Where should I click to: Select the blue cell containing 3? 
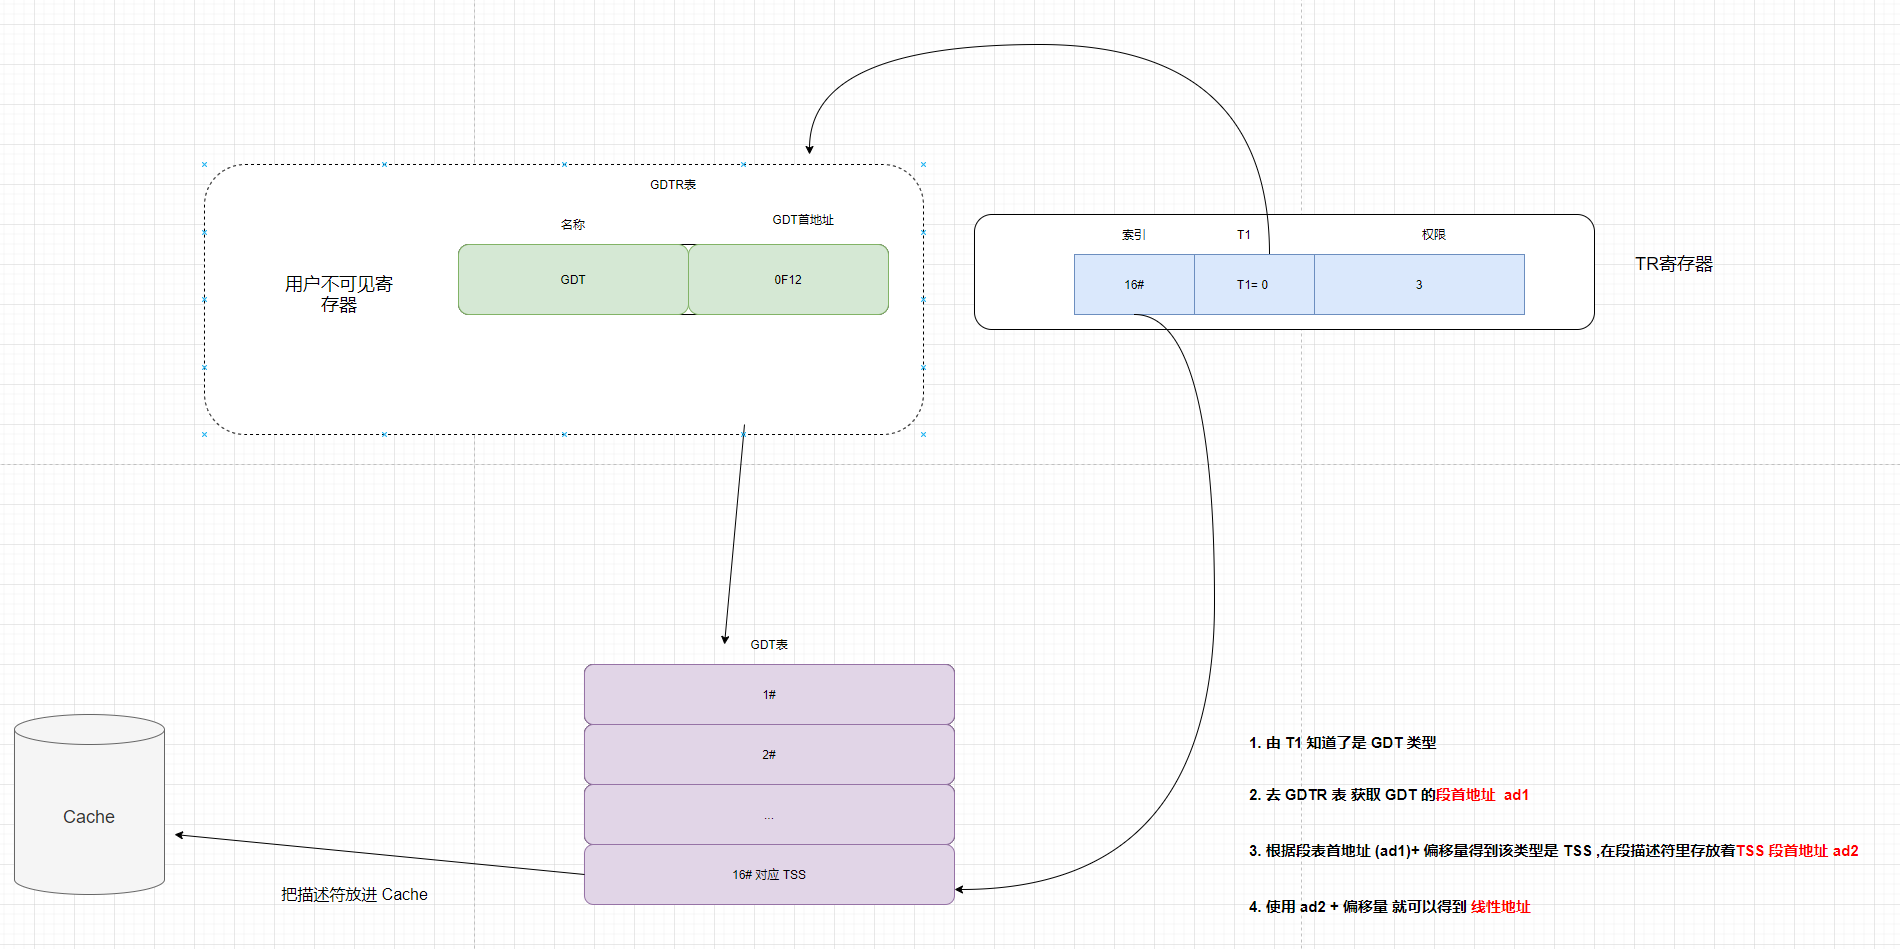tap(1419, 285)
